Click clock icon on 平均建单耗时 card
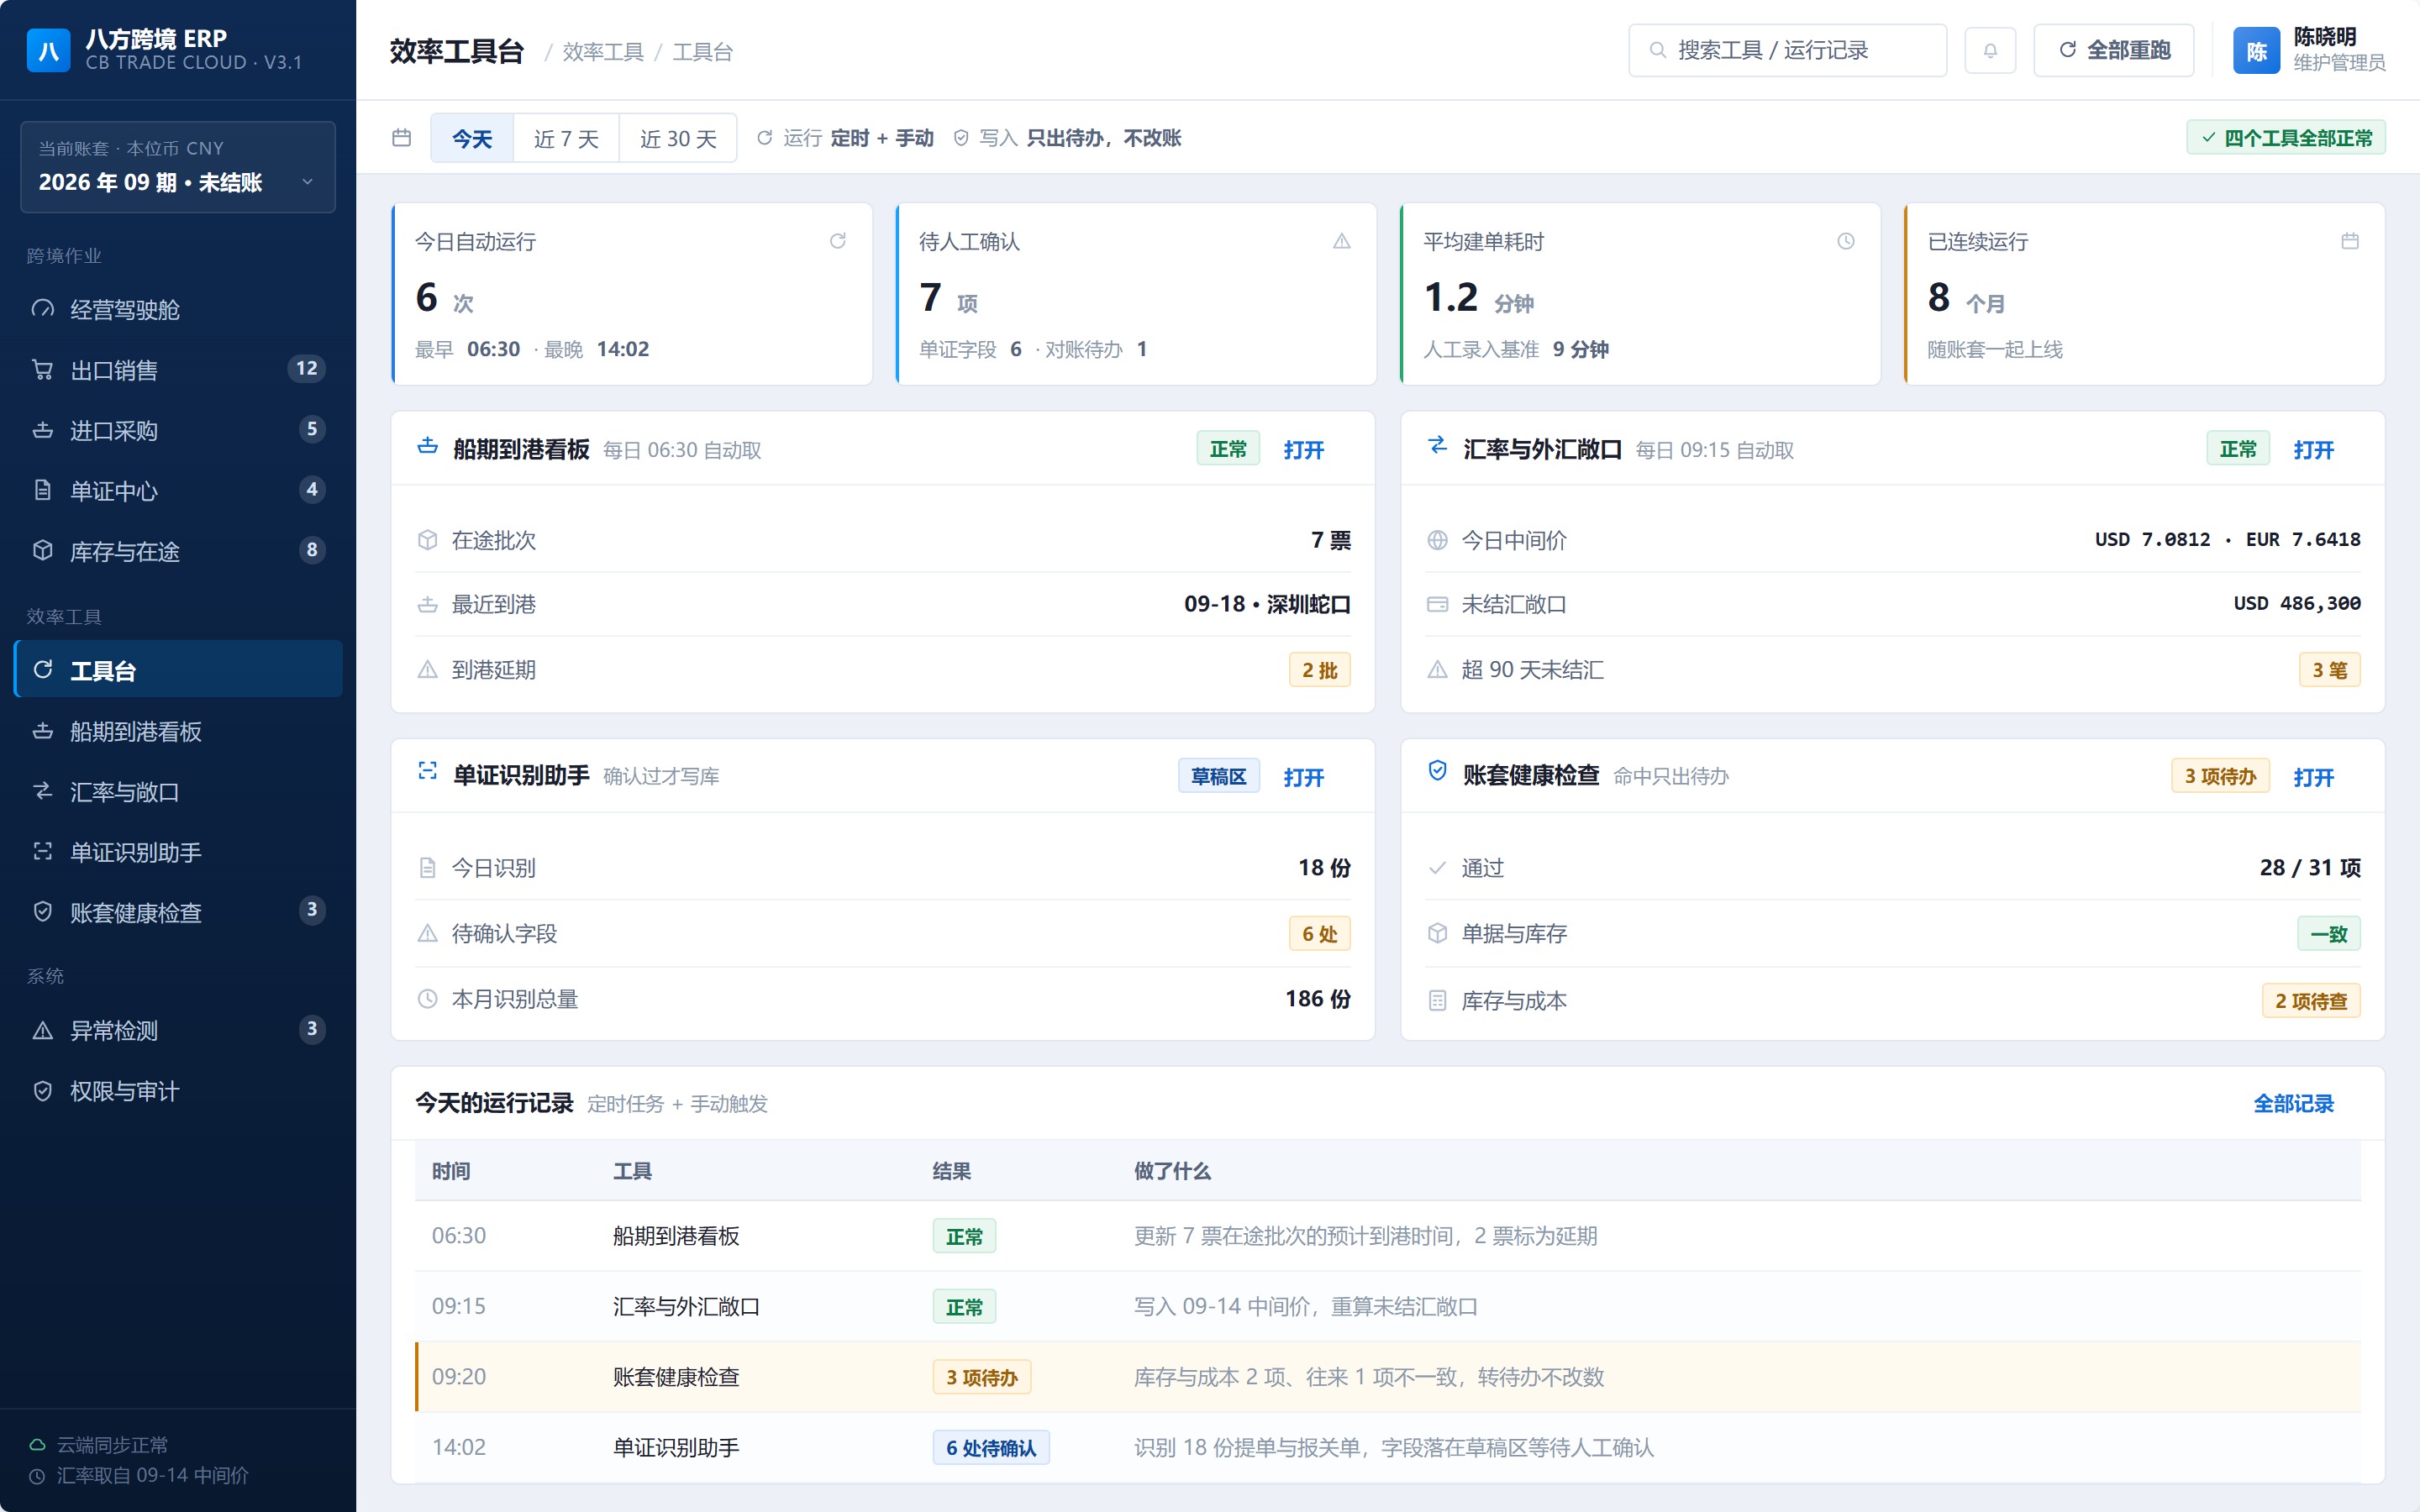This screenshot has height=1512, width=2420. (x=1846, y=241)
